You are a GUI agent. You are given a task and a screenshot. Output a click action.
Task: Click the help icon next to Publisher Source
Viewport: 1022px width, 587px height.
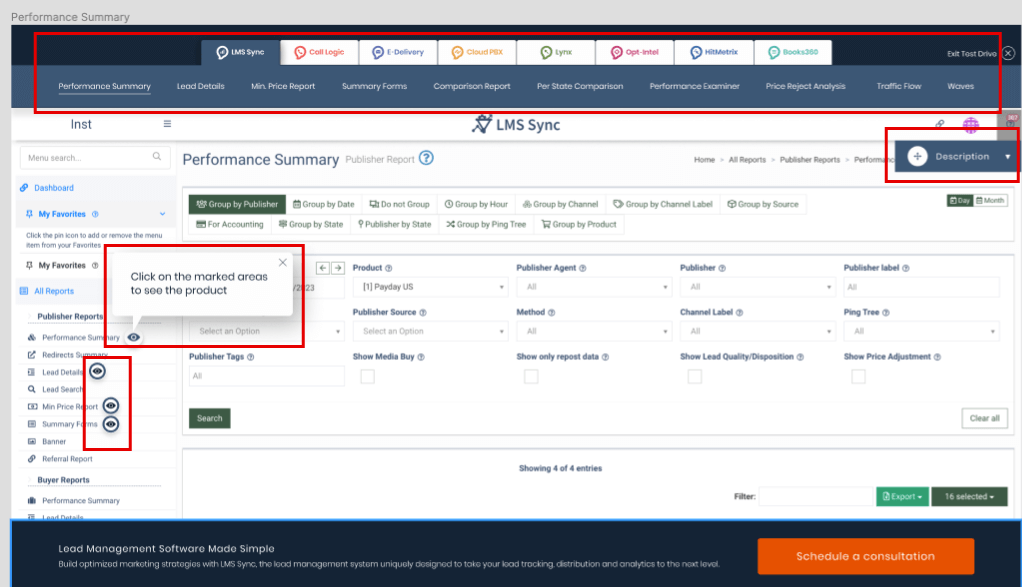[x=423, y=313]
